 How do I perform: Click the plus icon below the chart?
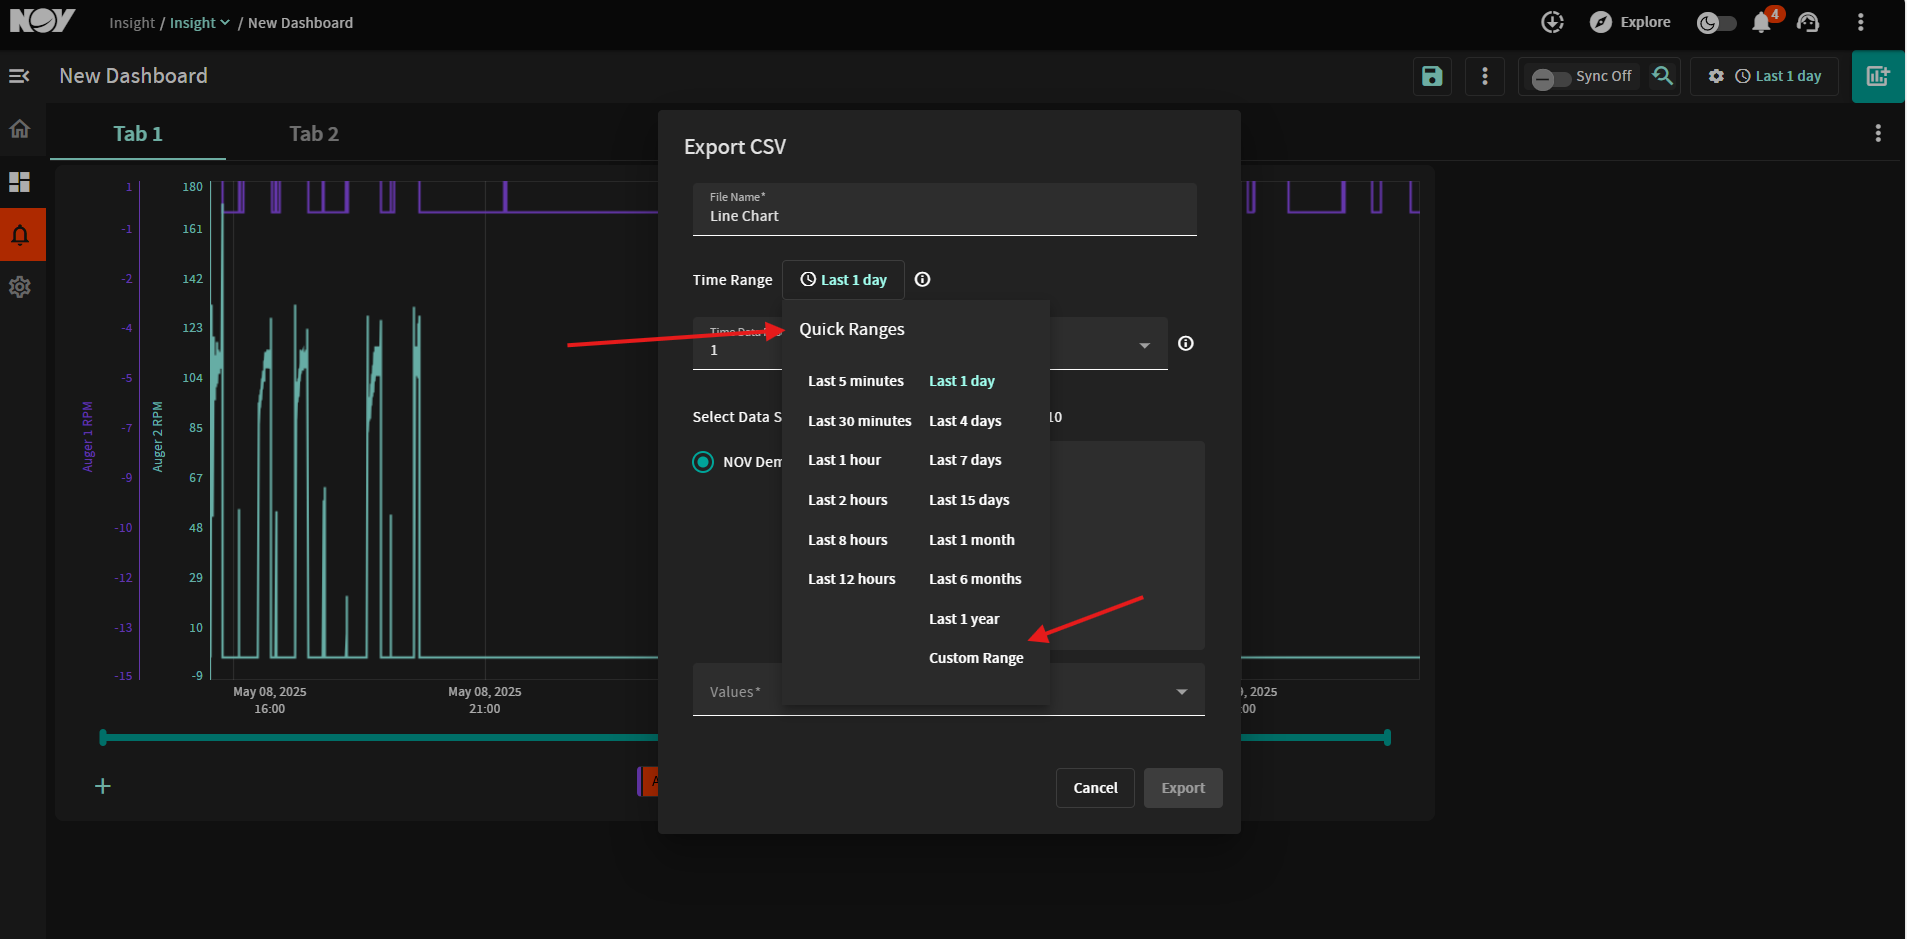coord(103,786)
